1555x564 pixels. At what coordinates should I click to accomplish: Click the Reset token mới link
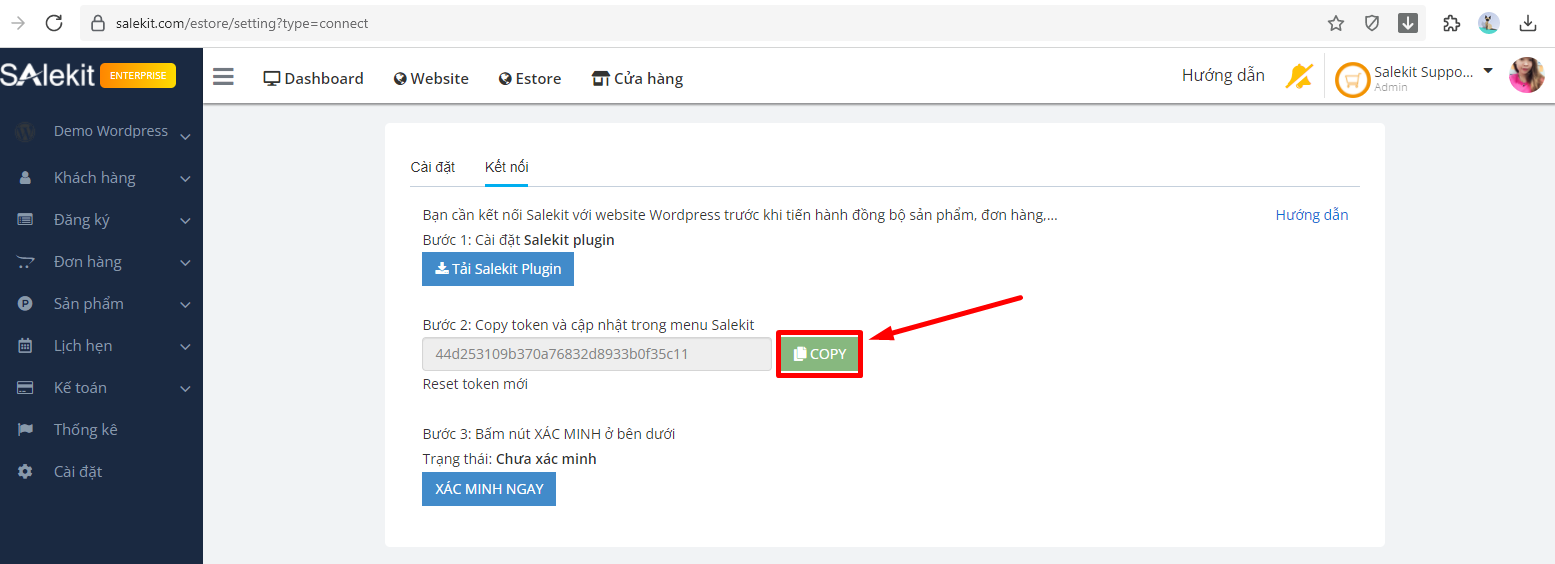coord(475,384)
